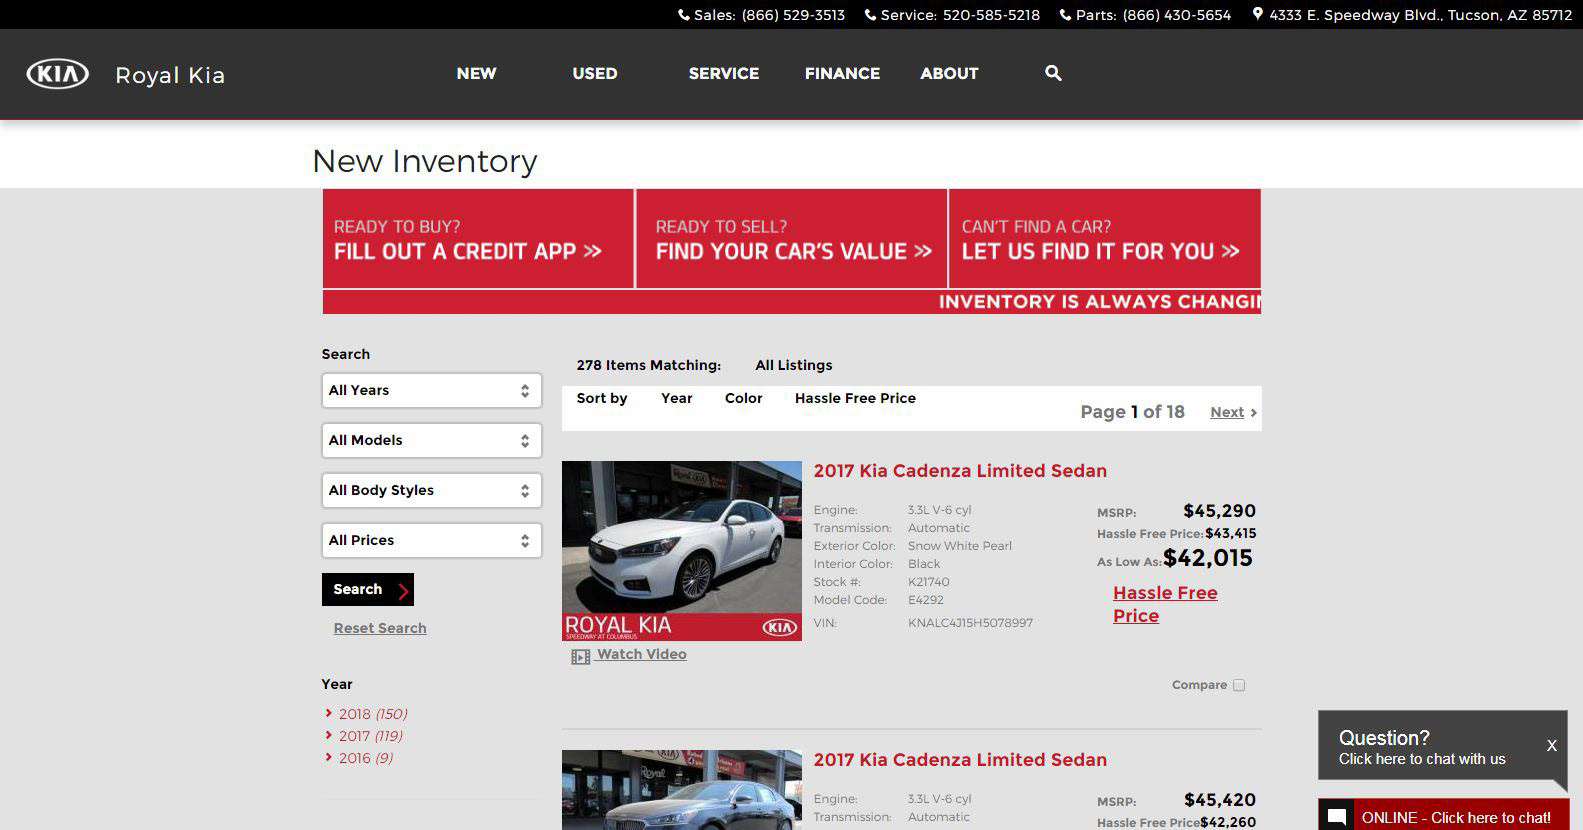Click the Kia logo in header
The width and height of the screenshot is (1583, 830).
(57, 74)
